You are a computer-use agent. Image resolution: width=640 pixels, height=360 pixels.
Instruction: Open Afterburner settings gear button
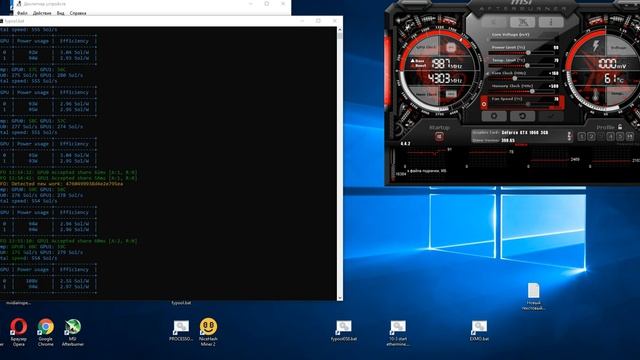[x=494, y=116]
